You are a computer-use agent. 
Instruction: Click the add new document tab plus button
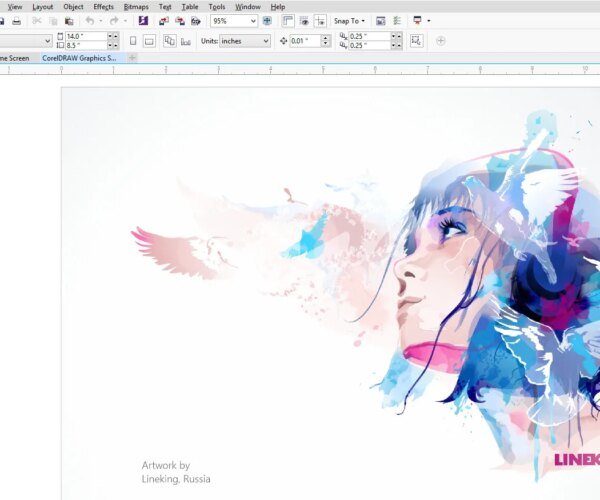tap(132, 58)
